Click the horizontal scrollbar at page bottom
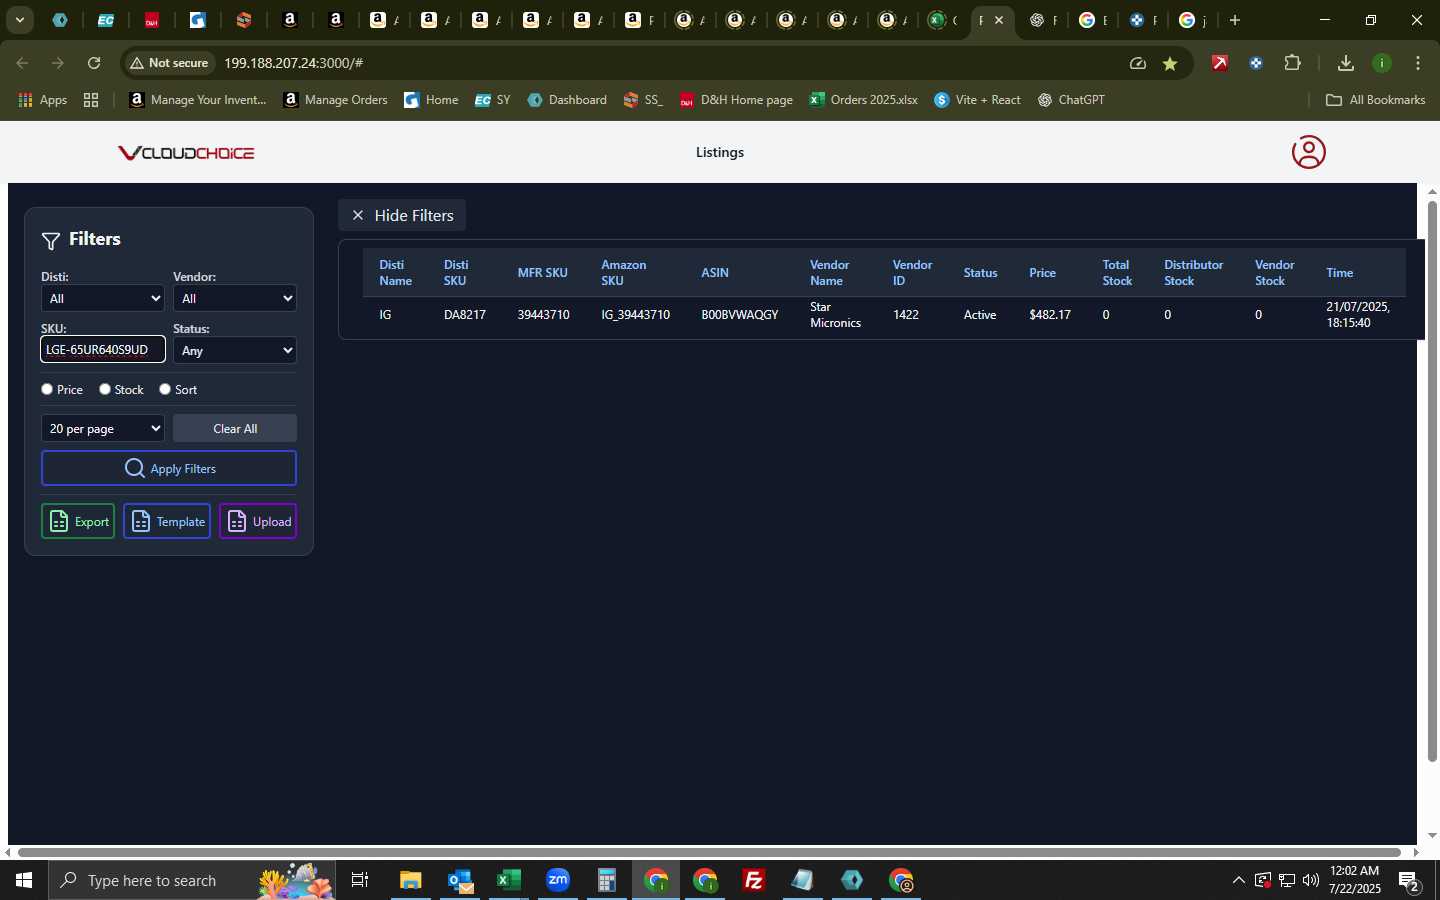Viewport: 1440px width, 900px height. coord(710,853)
